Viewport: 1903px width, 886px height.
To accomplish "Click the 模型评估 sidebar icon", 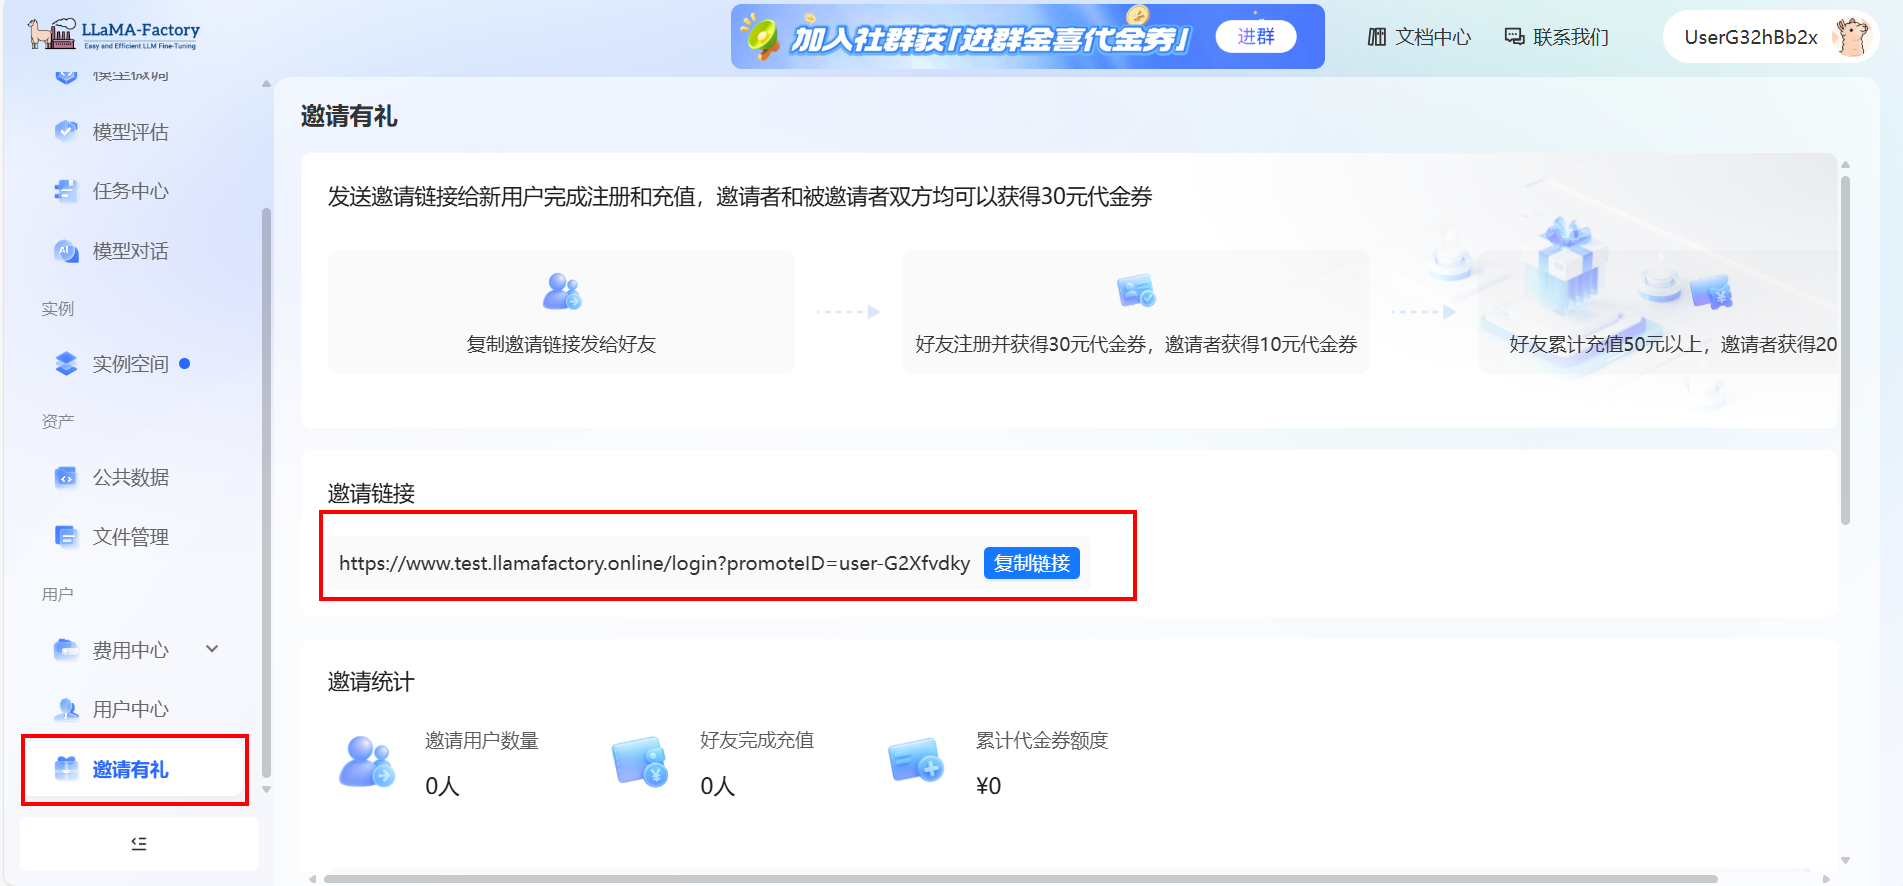I will 66,131.
